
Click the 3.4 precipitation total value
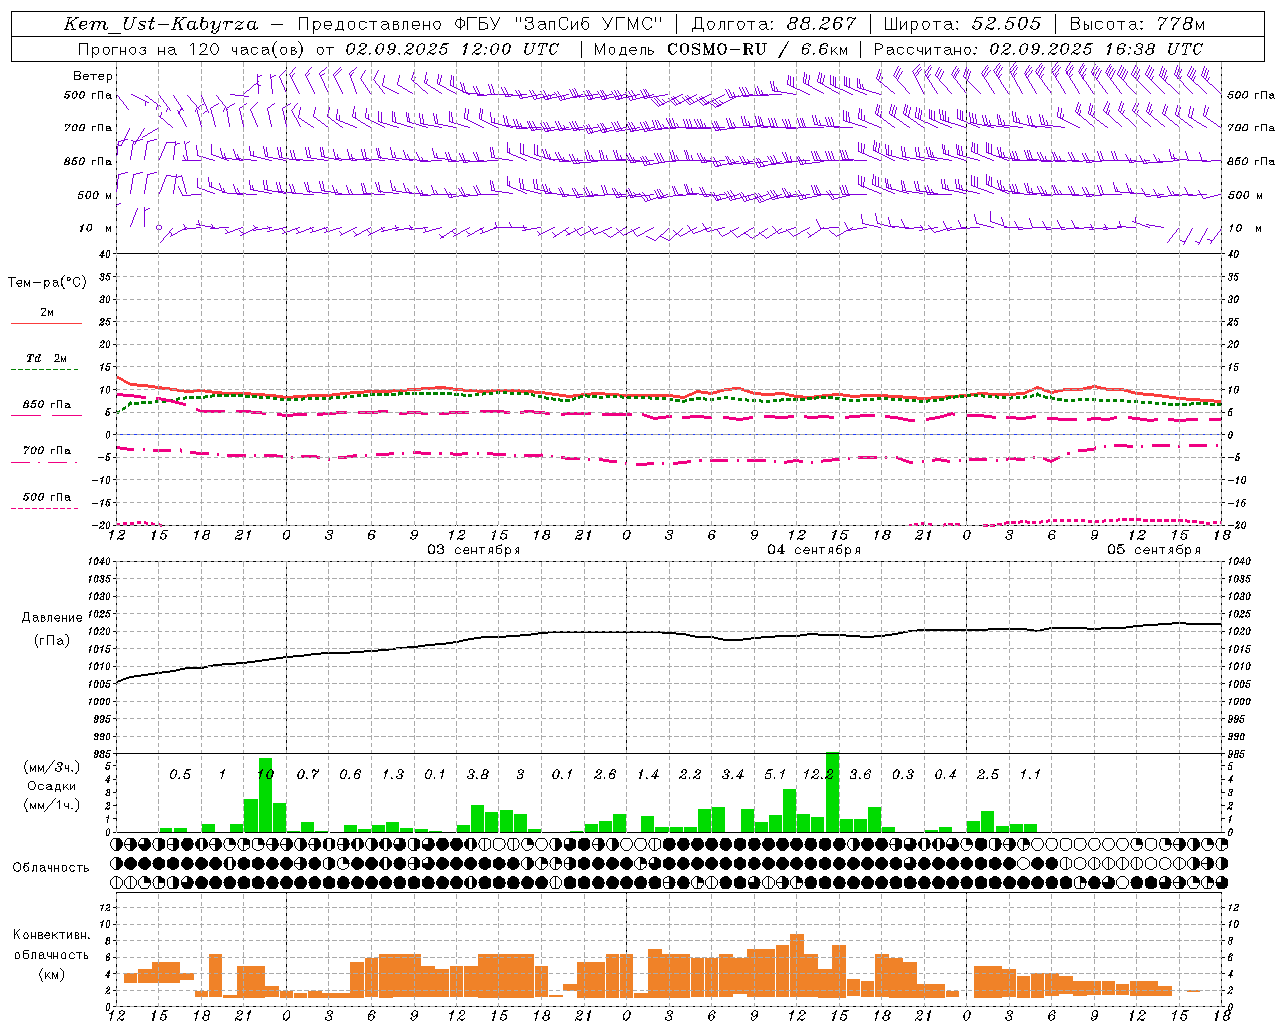click(733, 774)
